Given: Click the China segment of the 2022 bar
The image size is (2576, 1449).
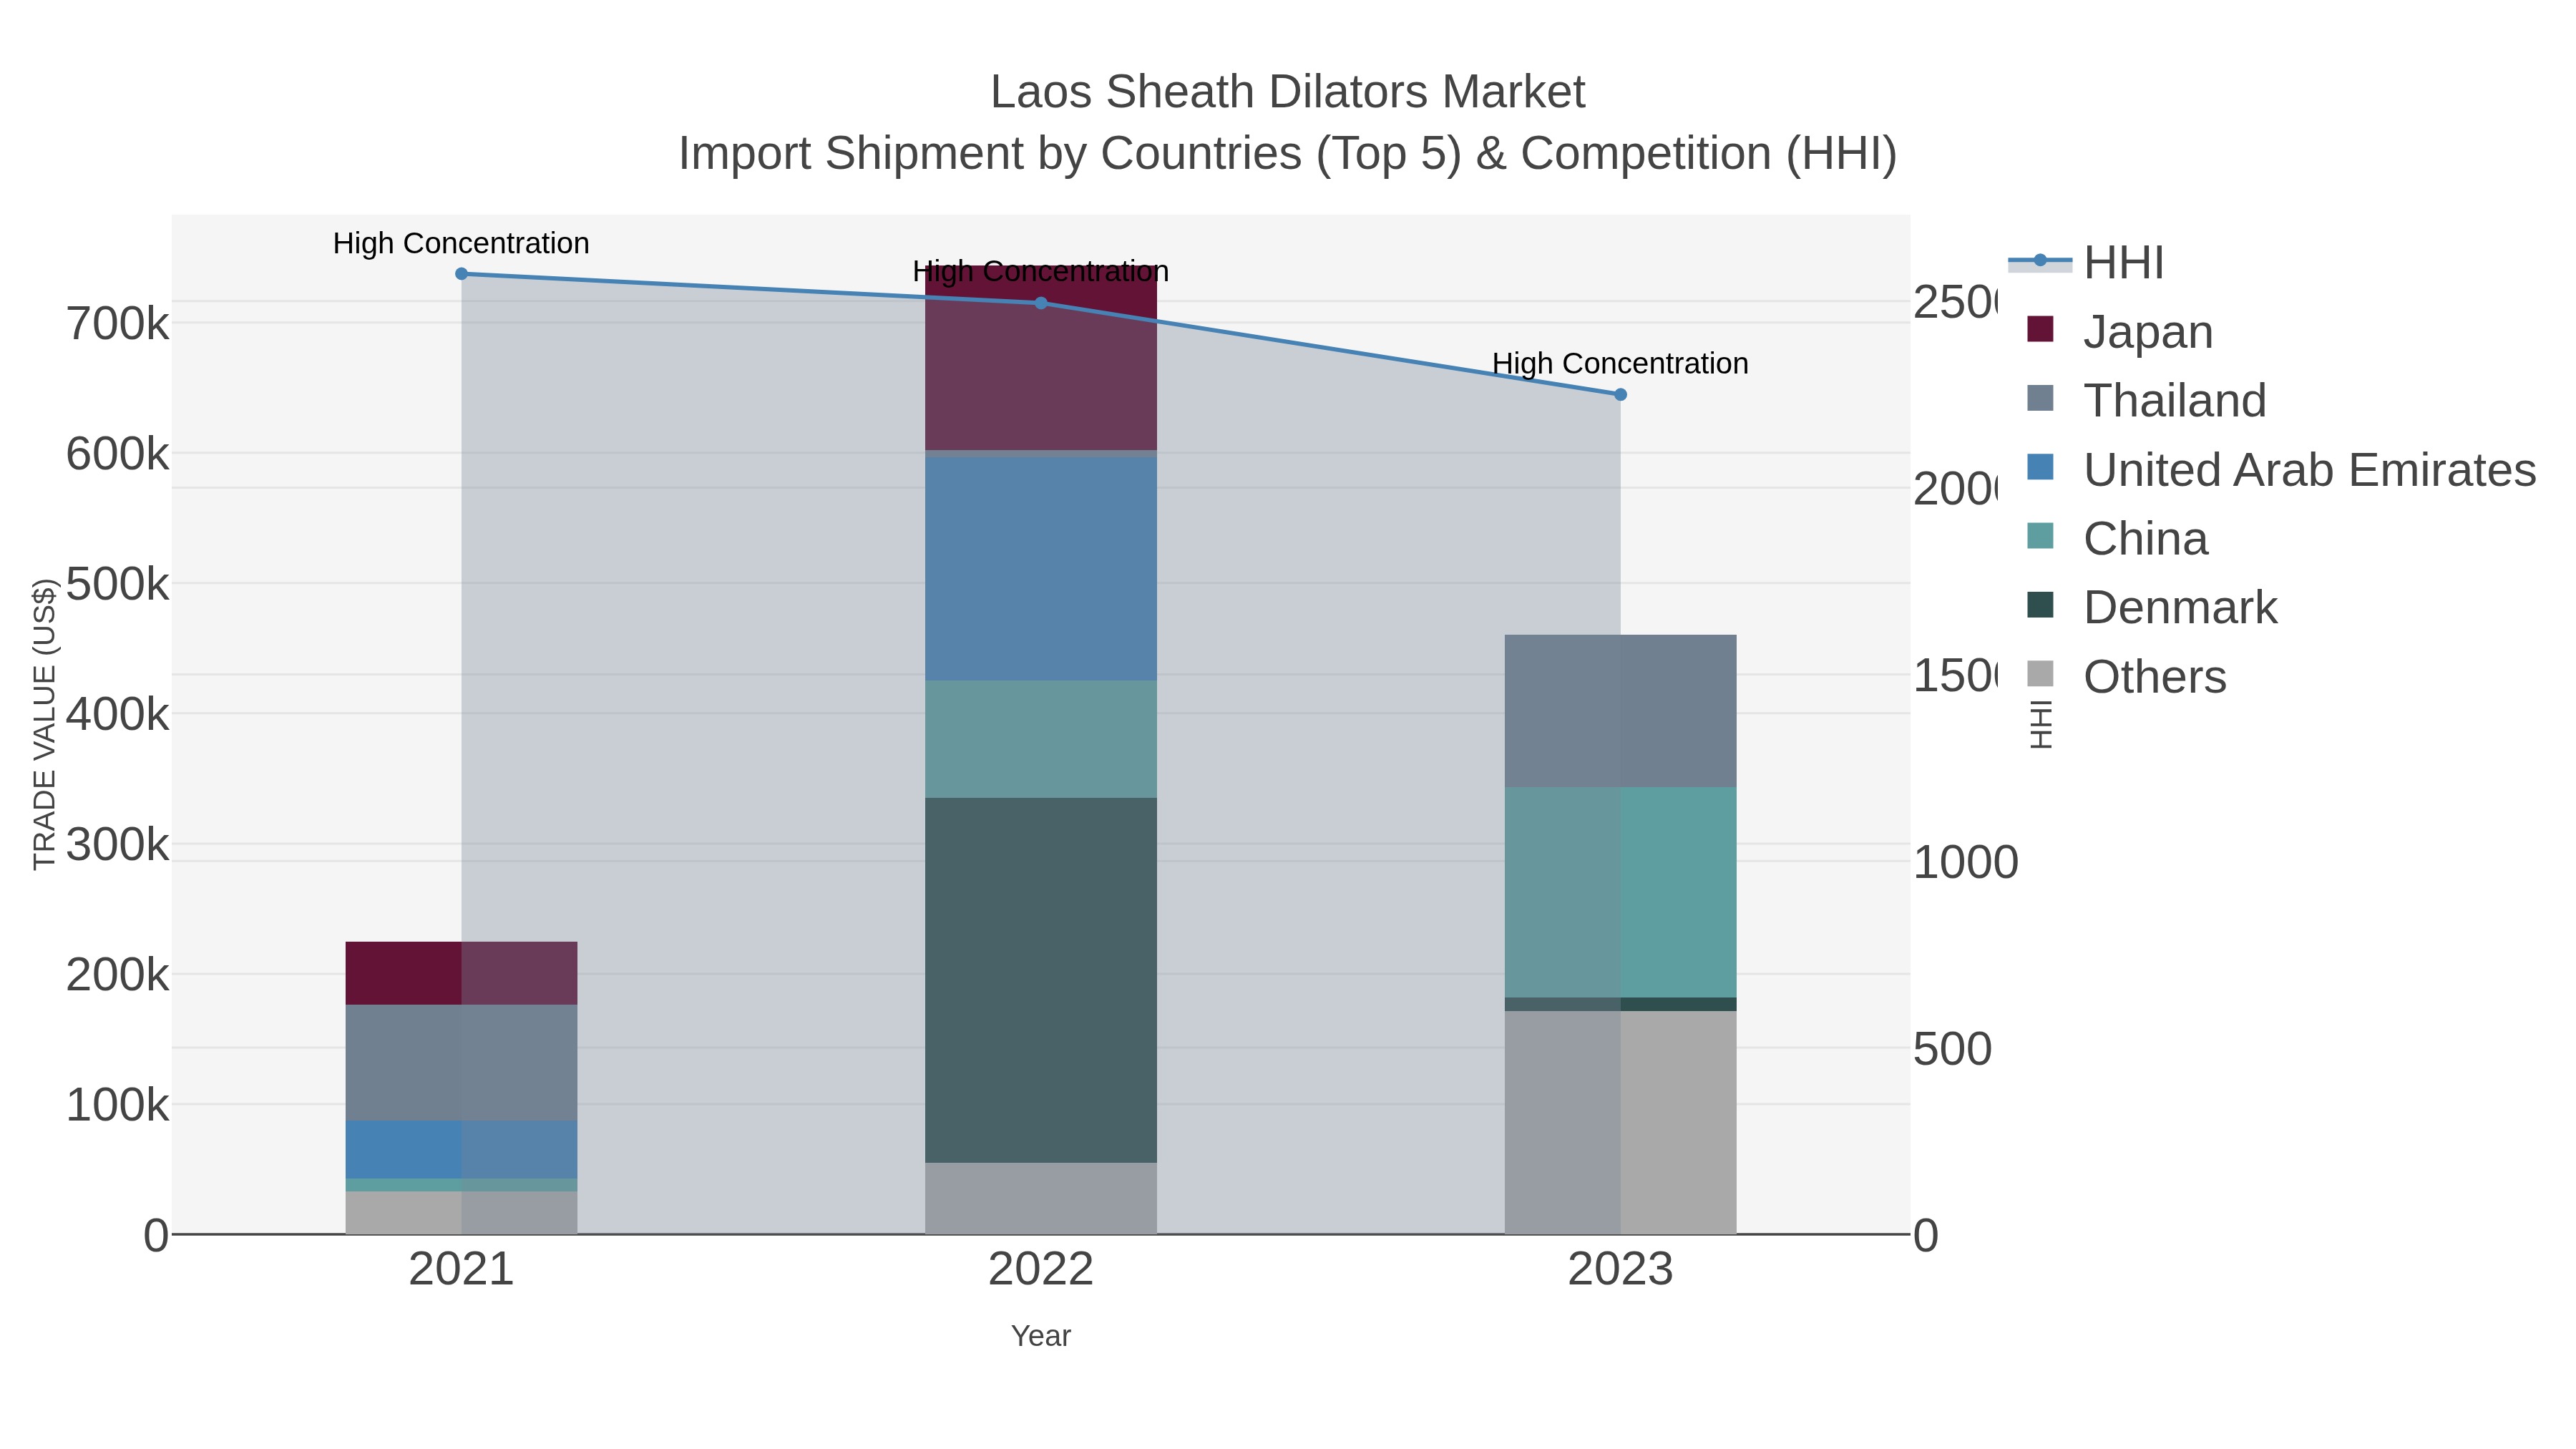Looking at the screenshot, I should click(1041, 739).
